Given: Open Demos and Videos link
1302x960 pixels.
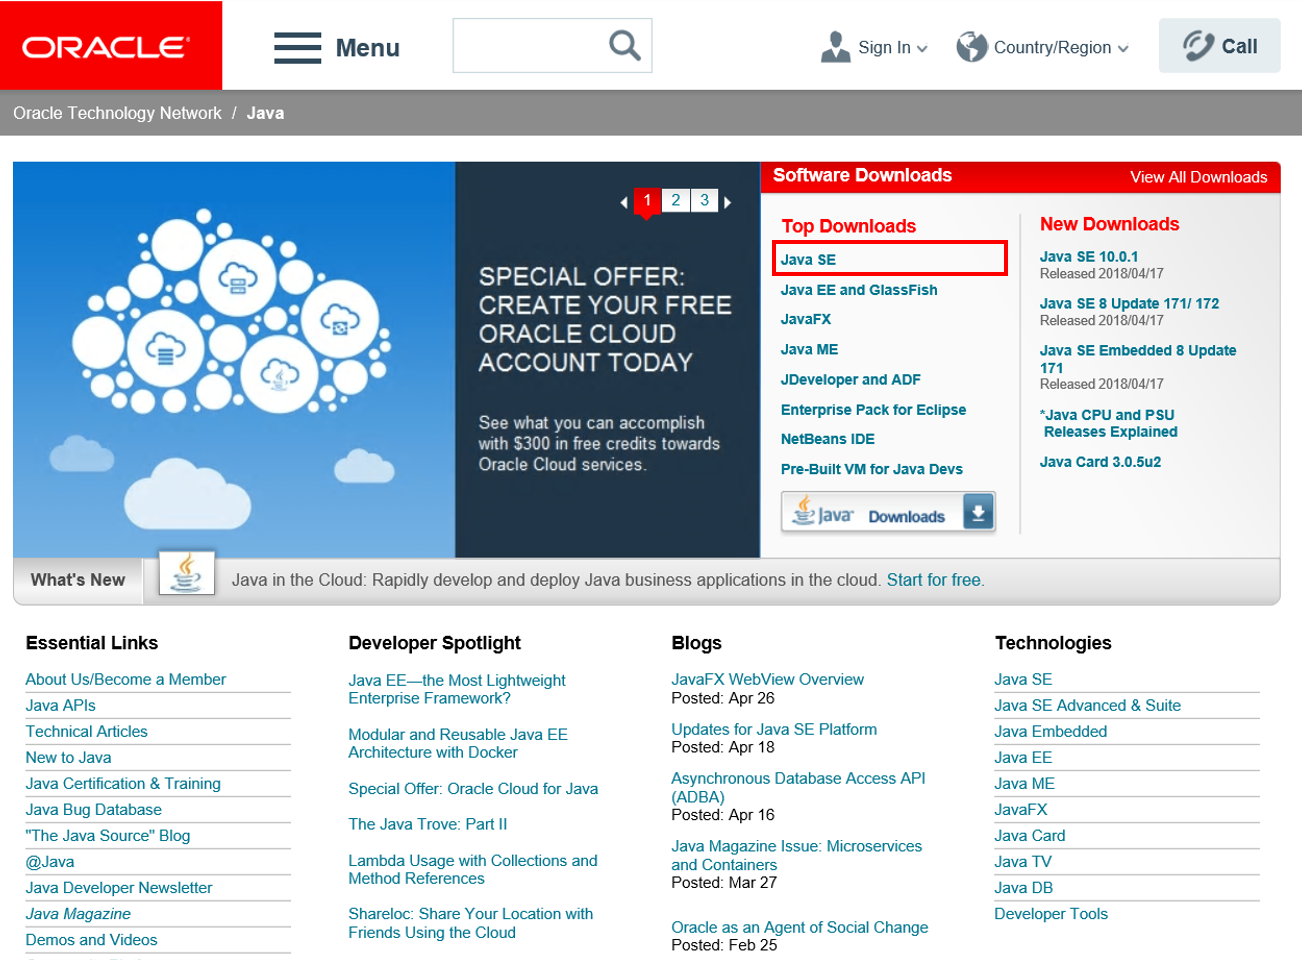Looking at the screenshot, I should pyautogui.click(x=92, y=939).
